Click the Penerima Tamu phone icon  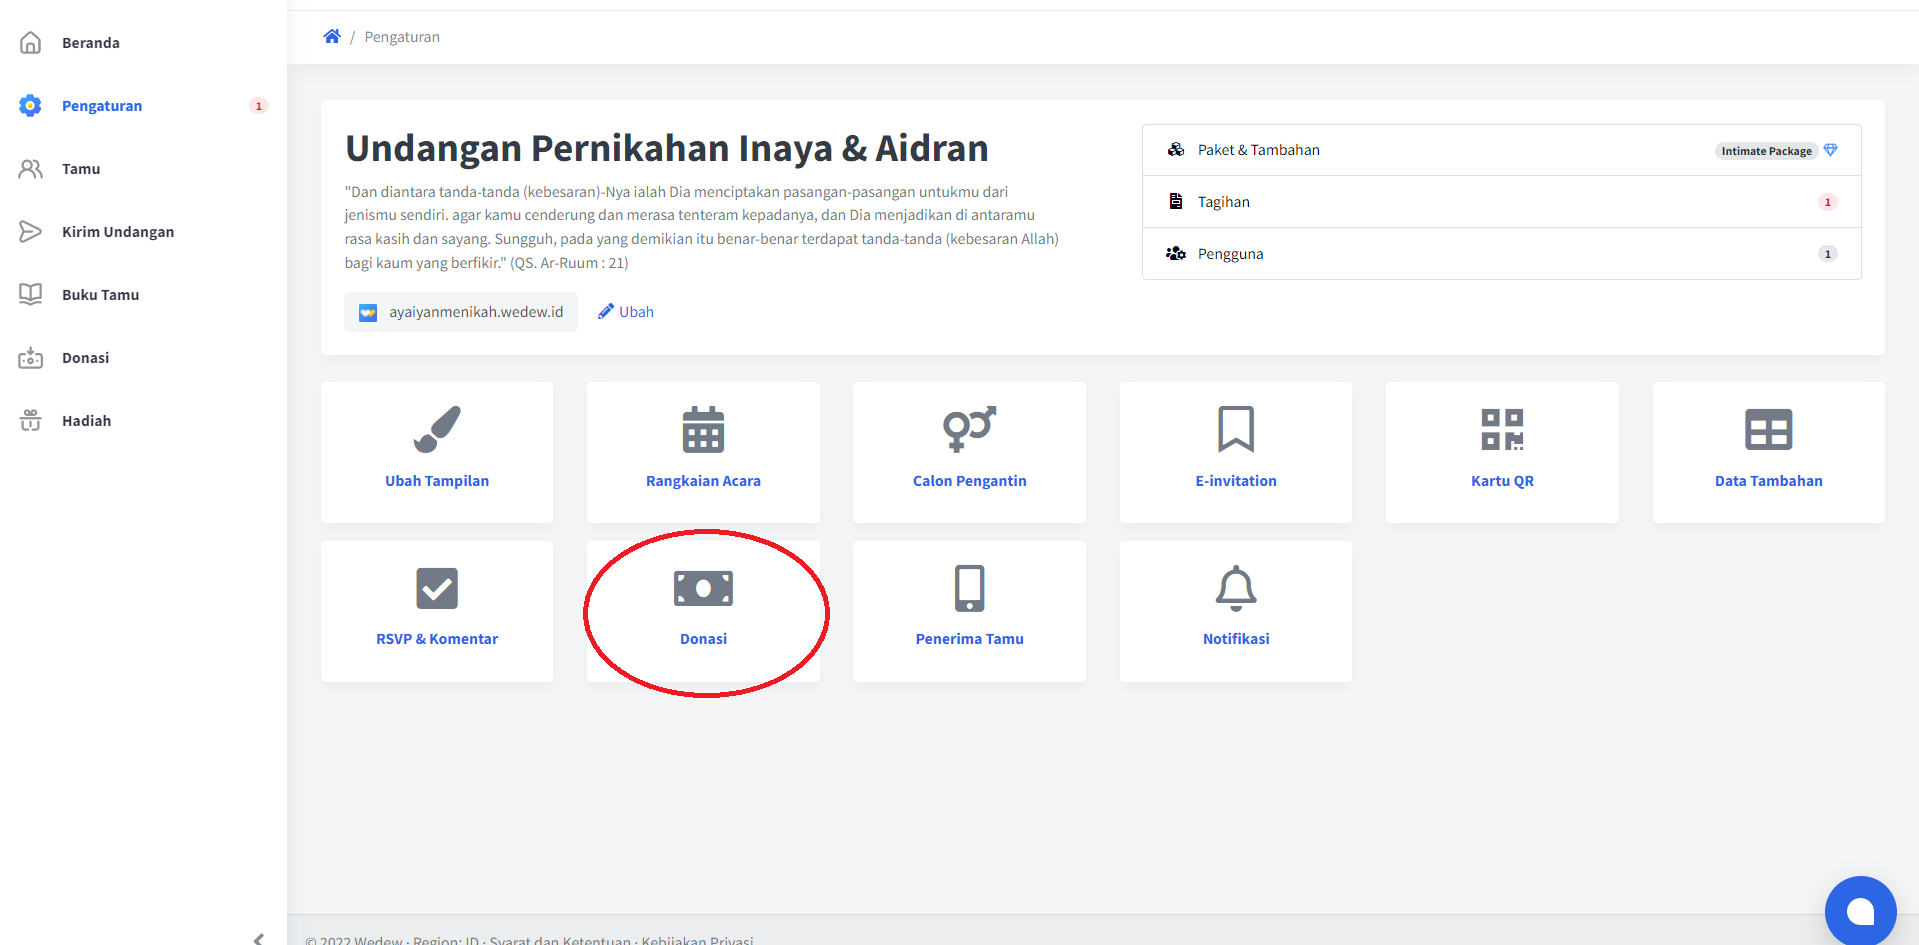coord(969,588)
